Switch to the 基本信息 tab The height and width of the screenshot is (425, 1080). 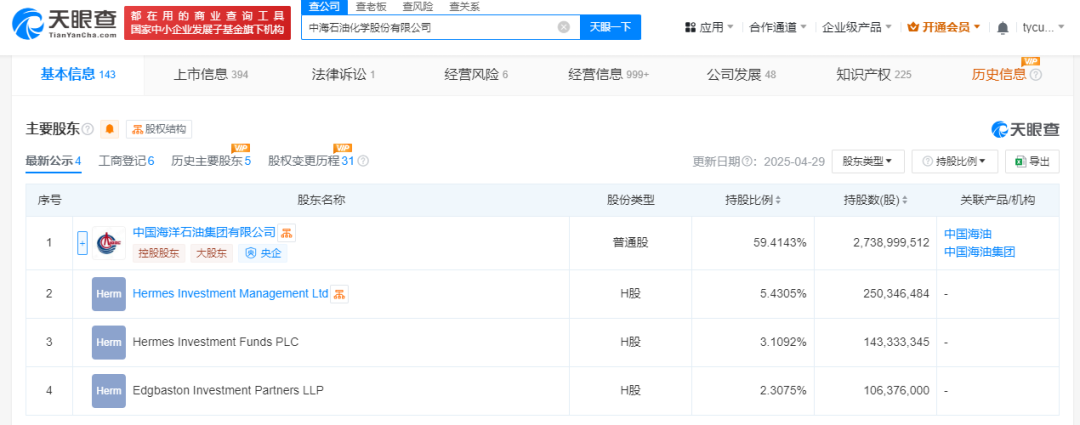click(78, 75)
